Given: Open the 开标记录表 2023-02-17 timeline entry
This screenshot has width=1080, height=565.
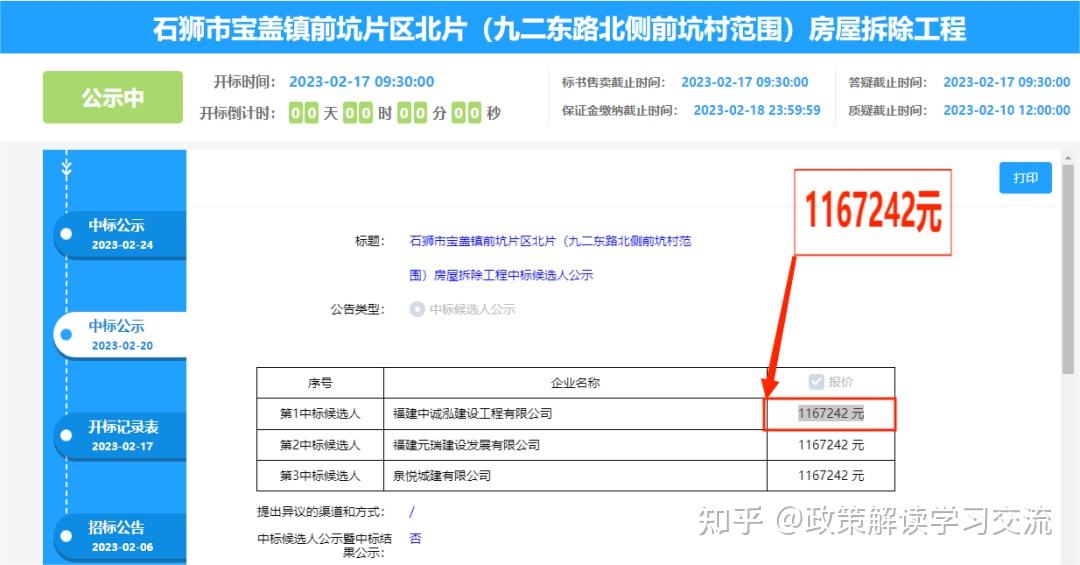Looking at the screenshot, I should (x=121, y=435).
